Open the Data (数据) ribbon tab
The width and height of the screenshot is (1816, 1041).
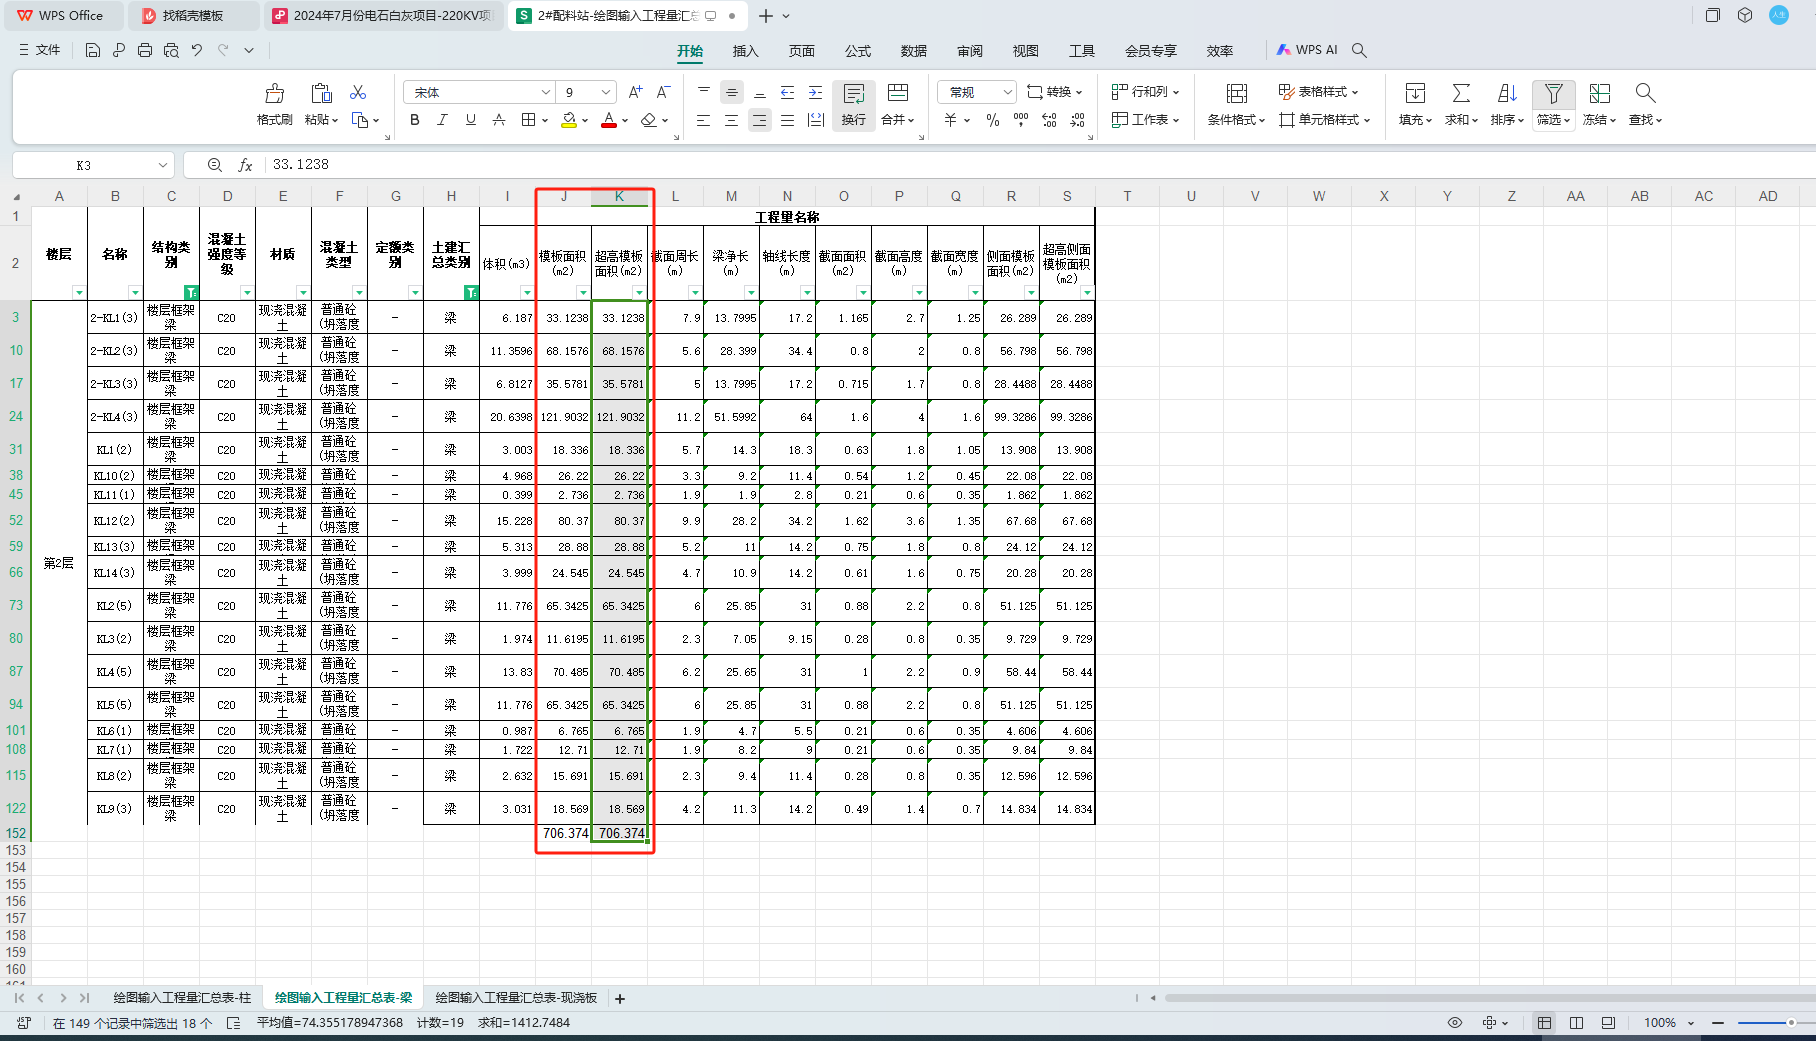coord(914,51)
